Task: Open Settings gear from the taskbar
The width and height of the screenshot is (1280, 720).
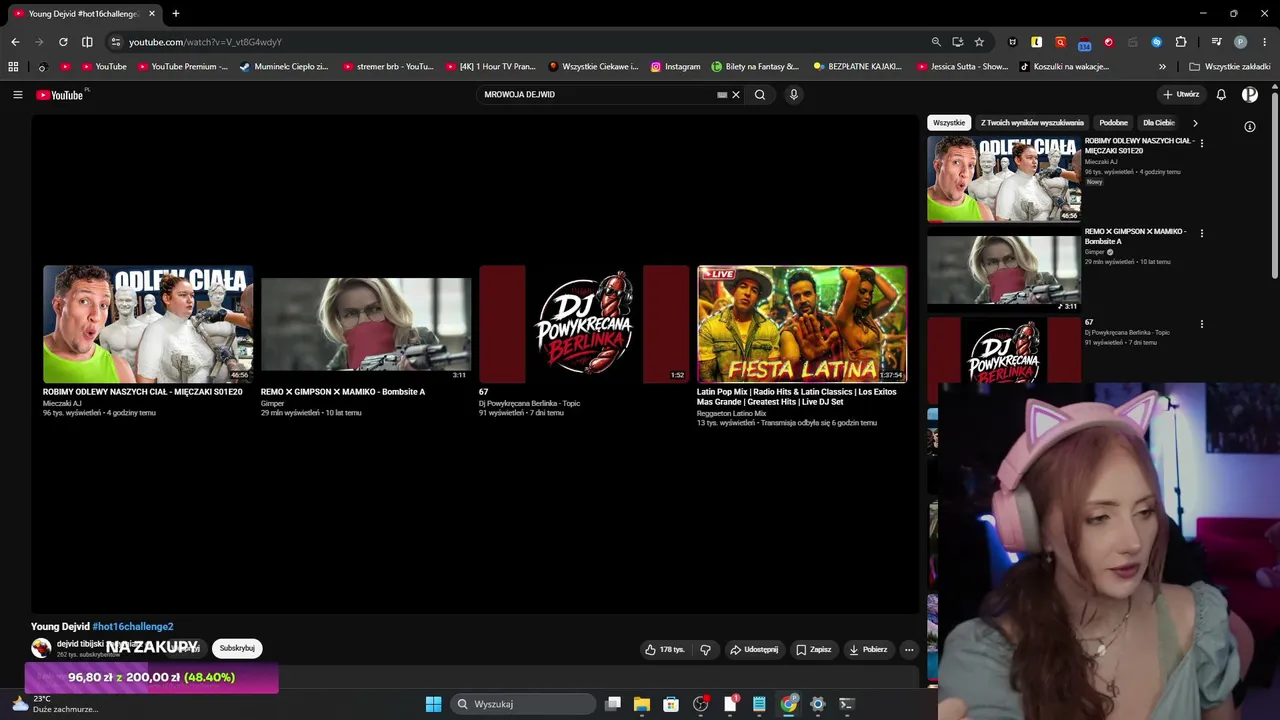Action: [x=818, y=704]
